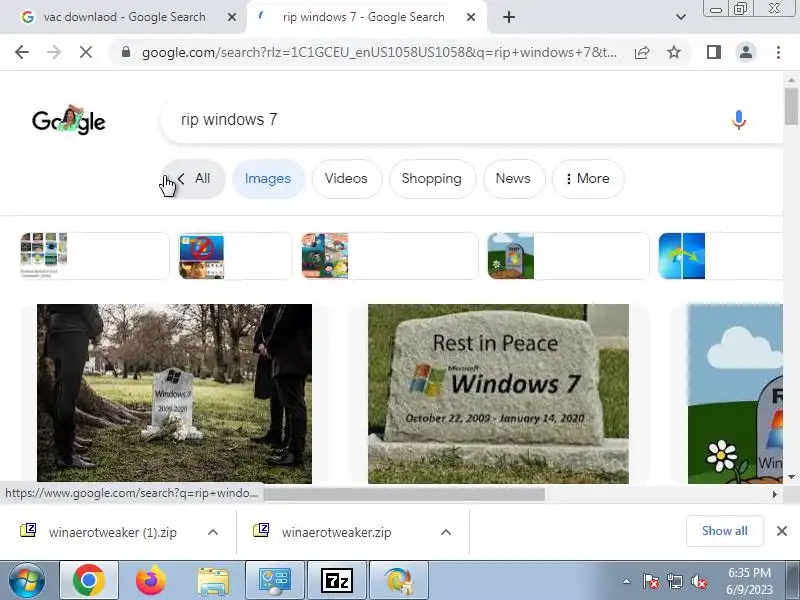This screenshot has width=800, height=600.
Task: Open Google Chrome from the taskbar
Action: [x=89, y=580]
